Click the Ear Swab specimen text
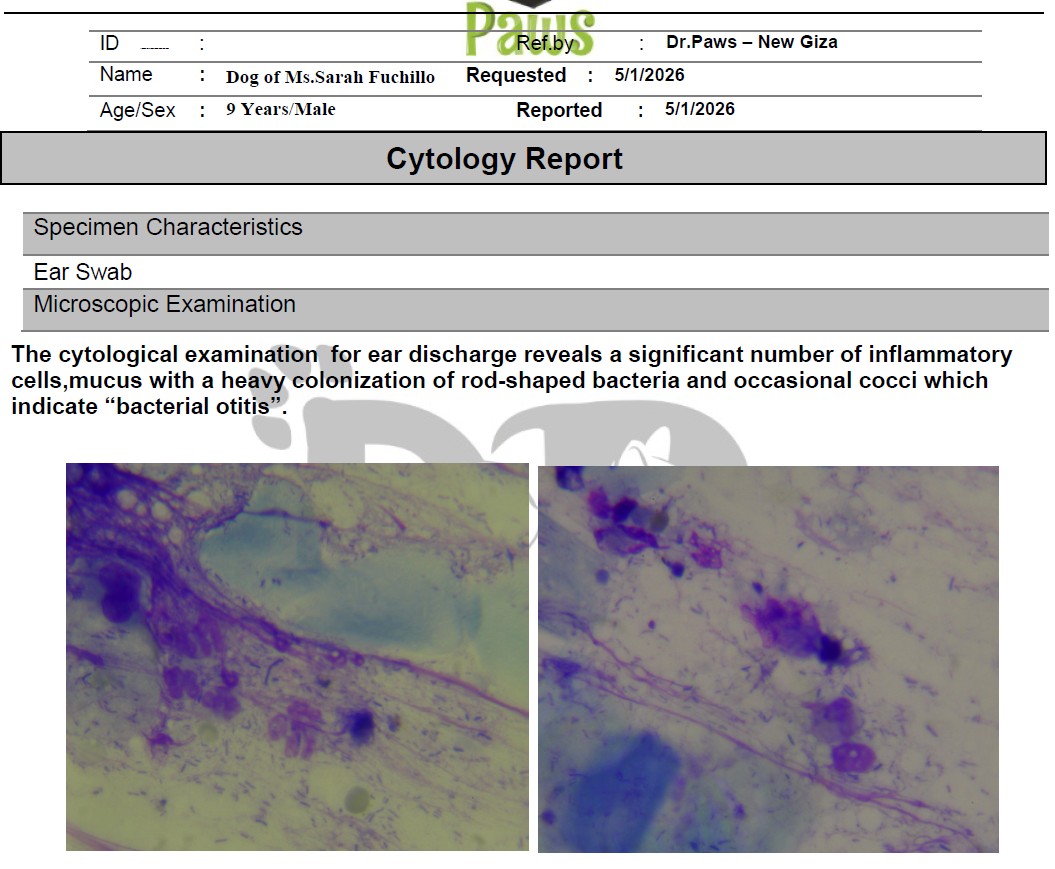1055x869 pixels. pos(83,272)
